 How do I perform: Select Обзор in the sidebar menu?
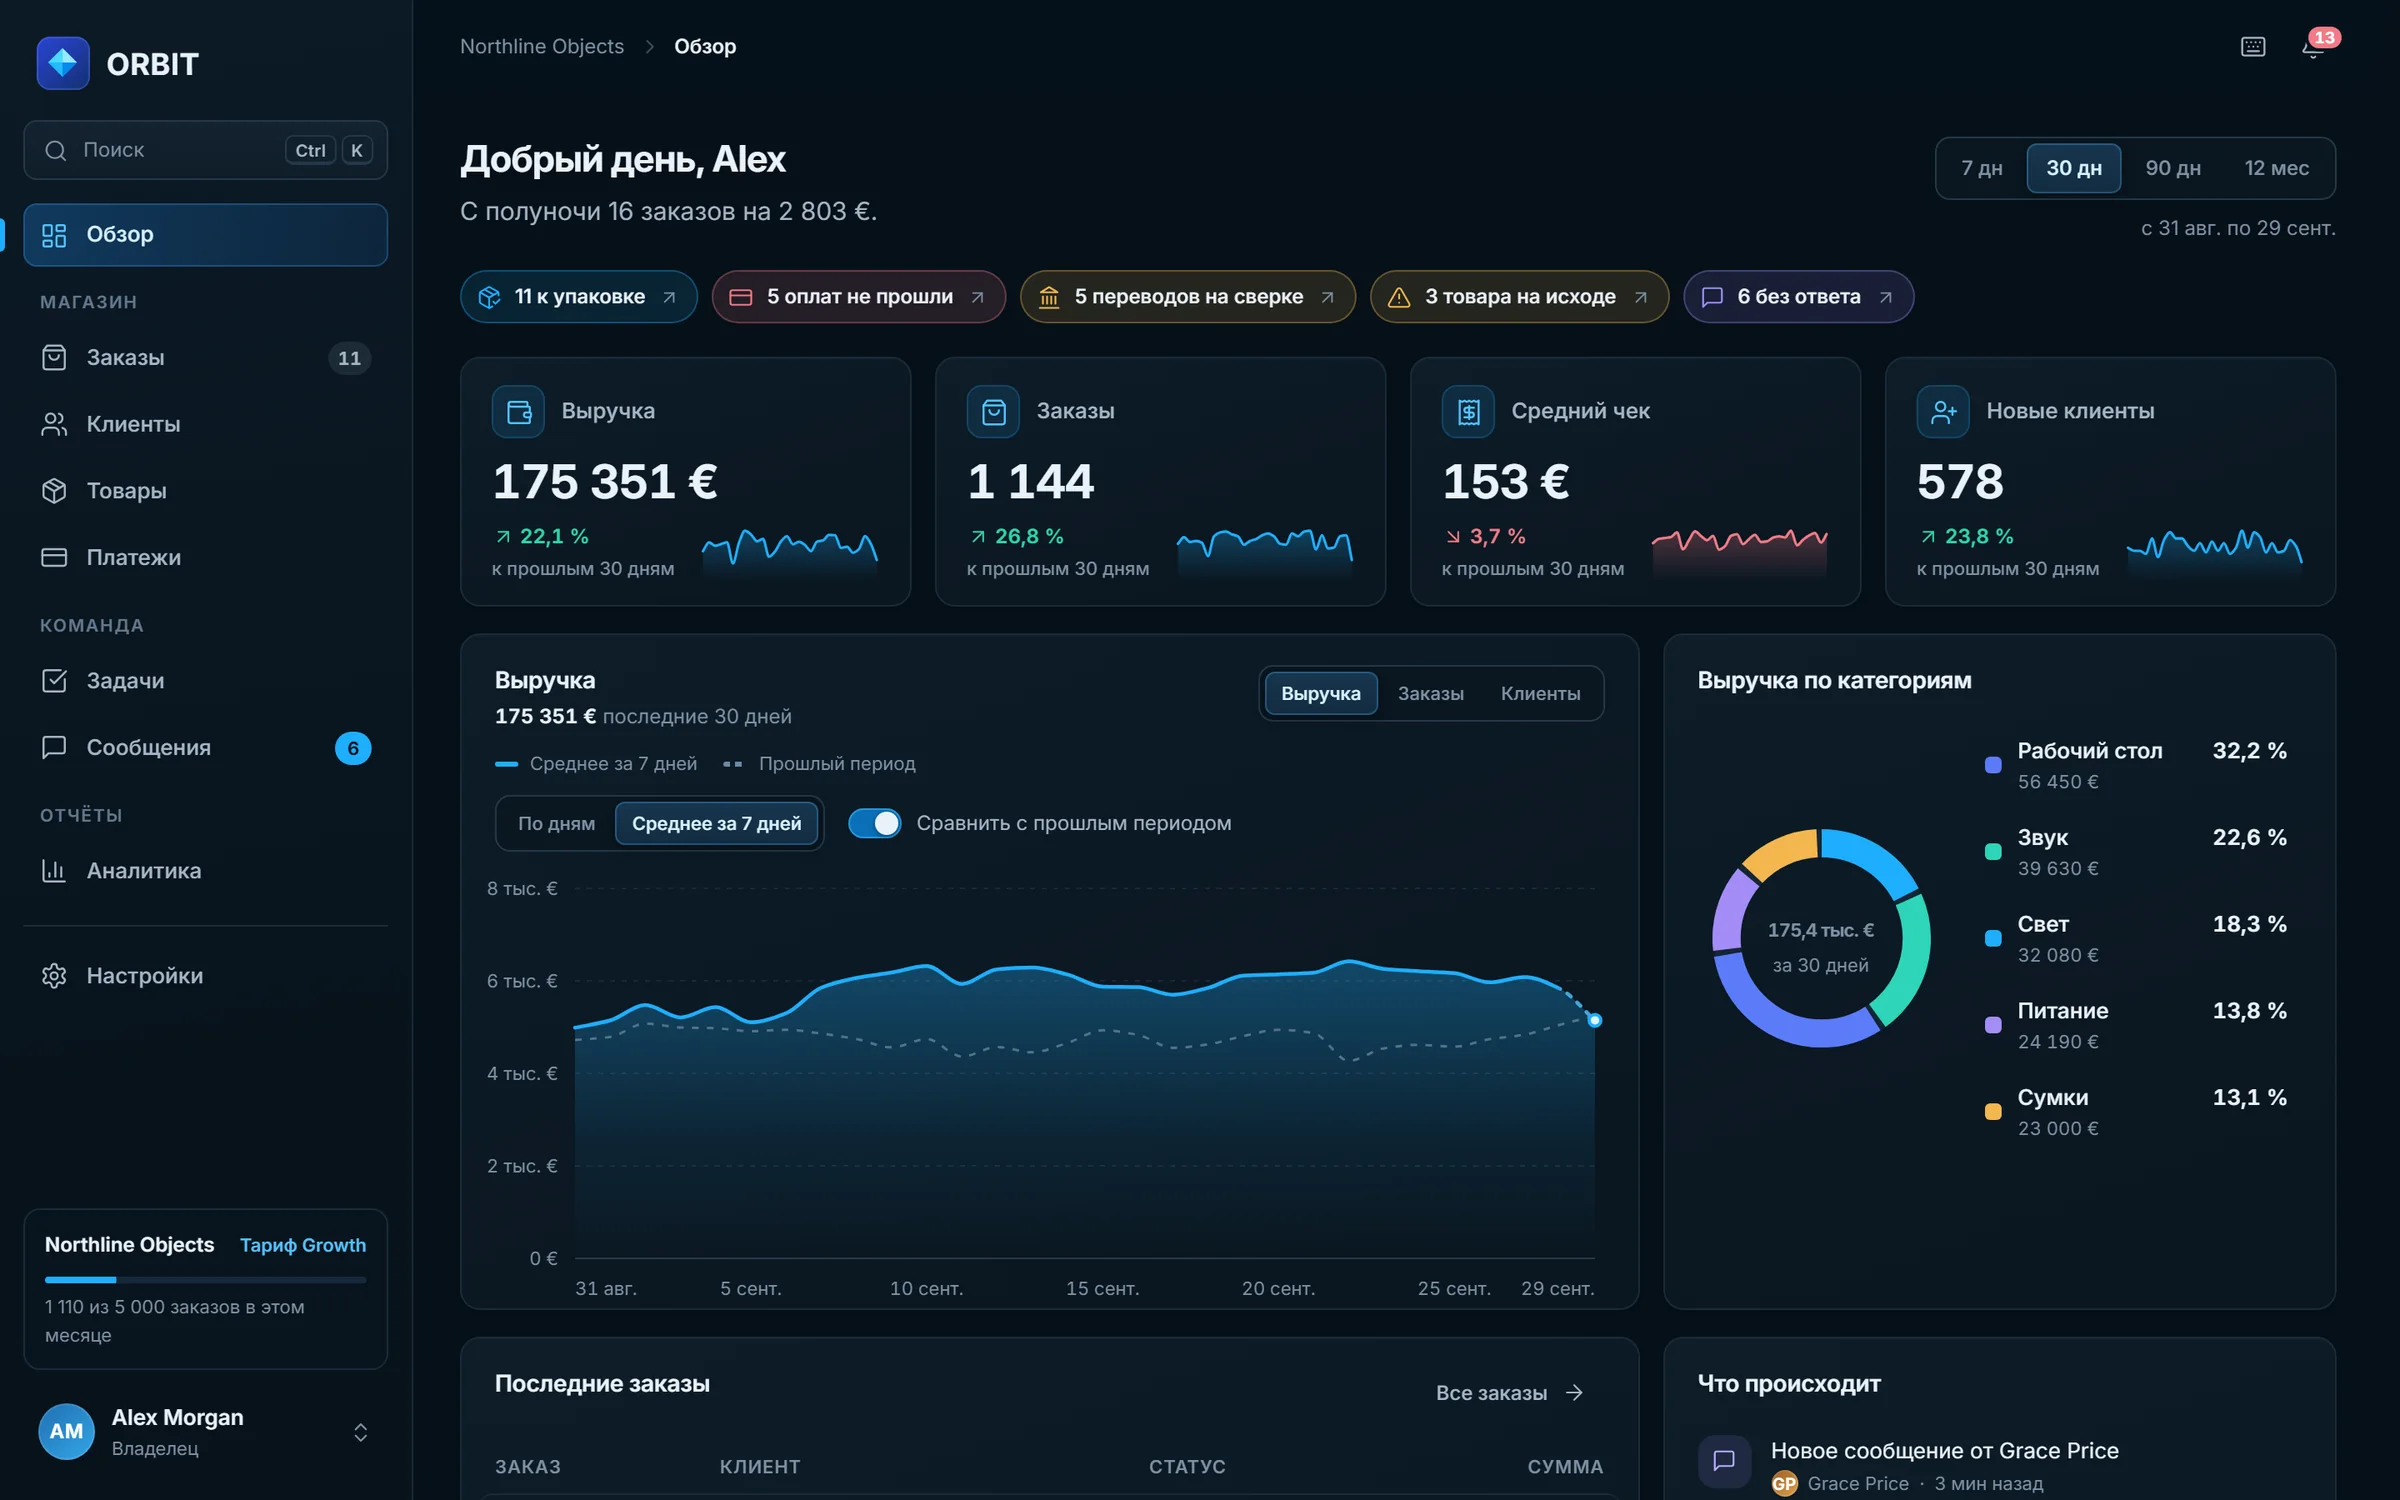[205, 234]
